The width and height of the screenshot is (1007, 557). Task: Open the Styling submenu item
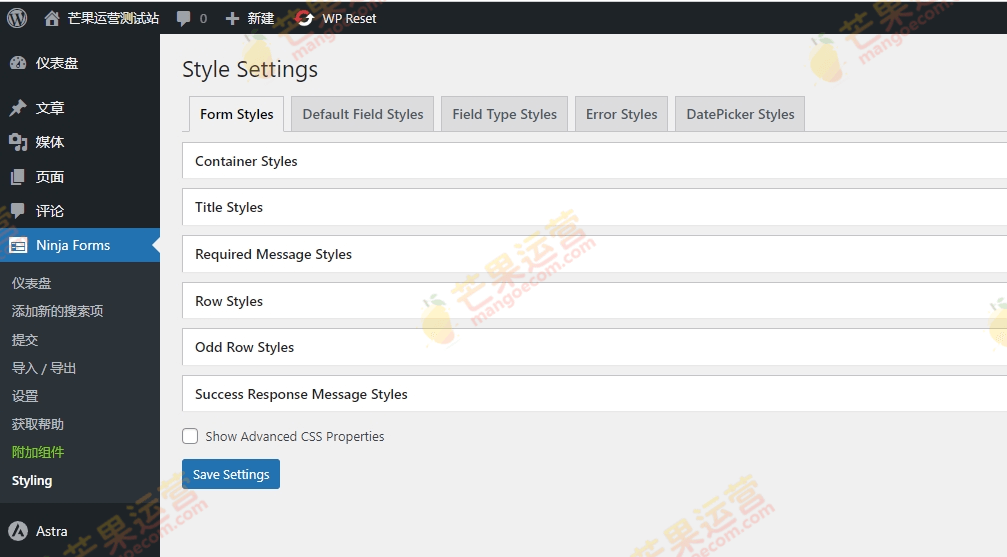tap(32, 481)
